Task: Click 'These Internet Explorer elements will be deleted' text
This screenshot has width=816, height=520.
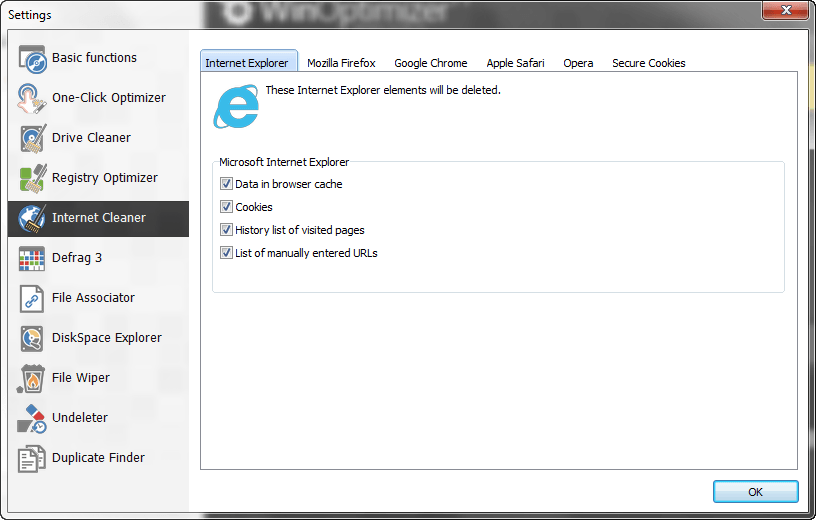Action: tap(383, 90)
